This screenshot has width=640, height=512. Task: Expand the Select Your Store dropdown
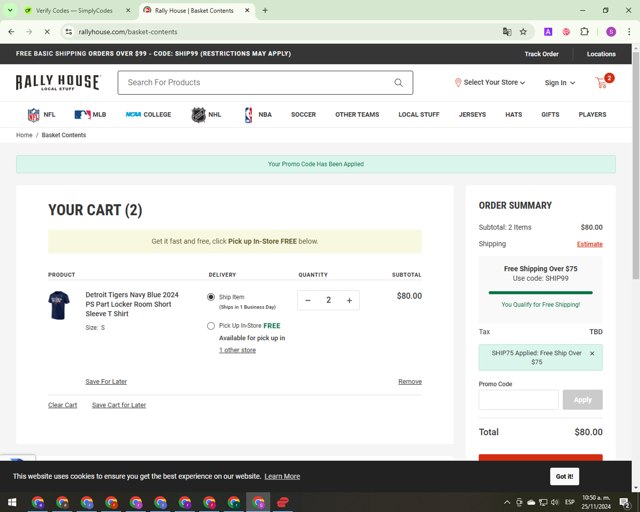[x=490, y=82]
